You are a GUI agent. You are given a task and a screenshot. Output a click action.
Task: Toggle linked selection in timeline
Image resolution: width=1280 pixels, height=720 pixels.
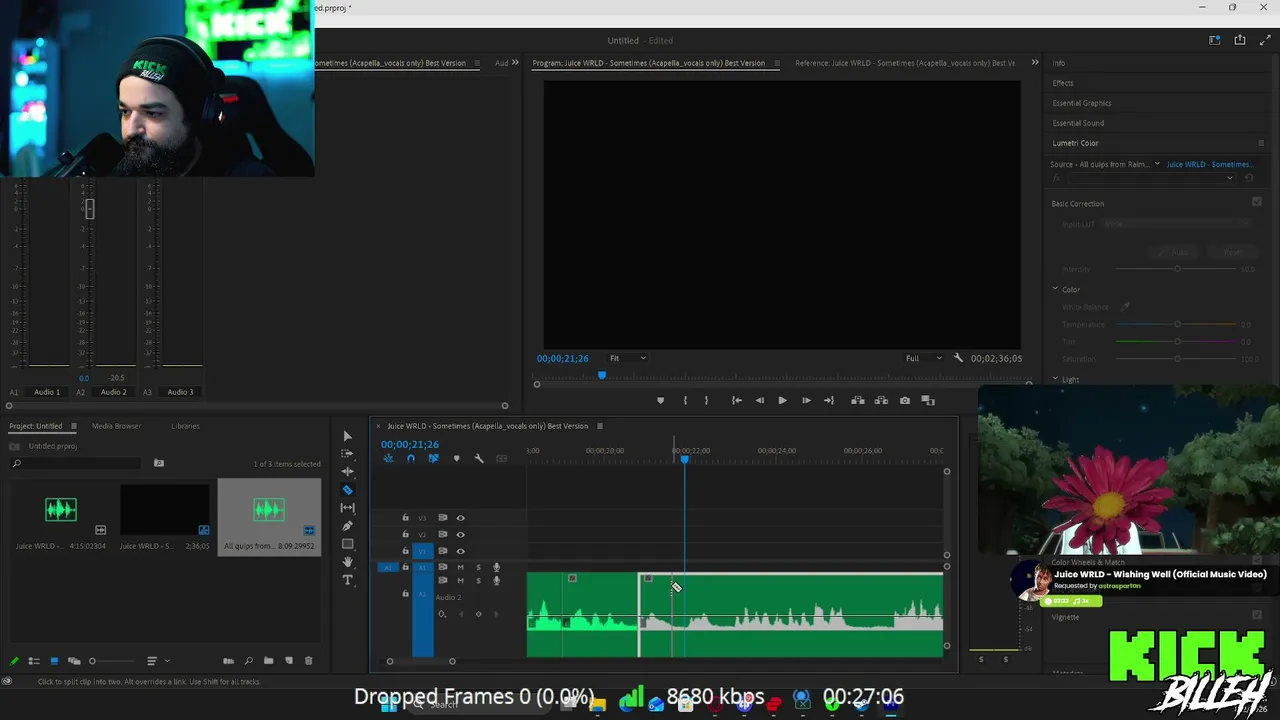433,459
